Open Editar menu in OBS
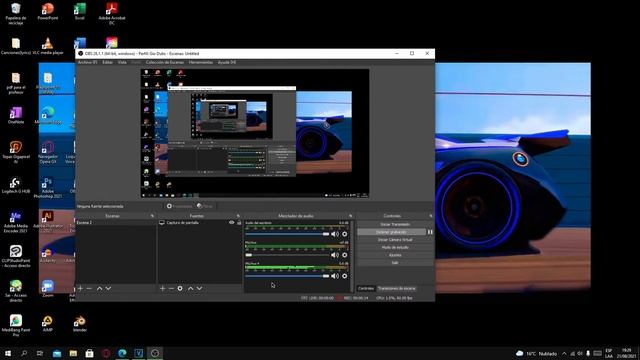 point(107,62)
